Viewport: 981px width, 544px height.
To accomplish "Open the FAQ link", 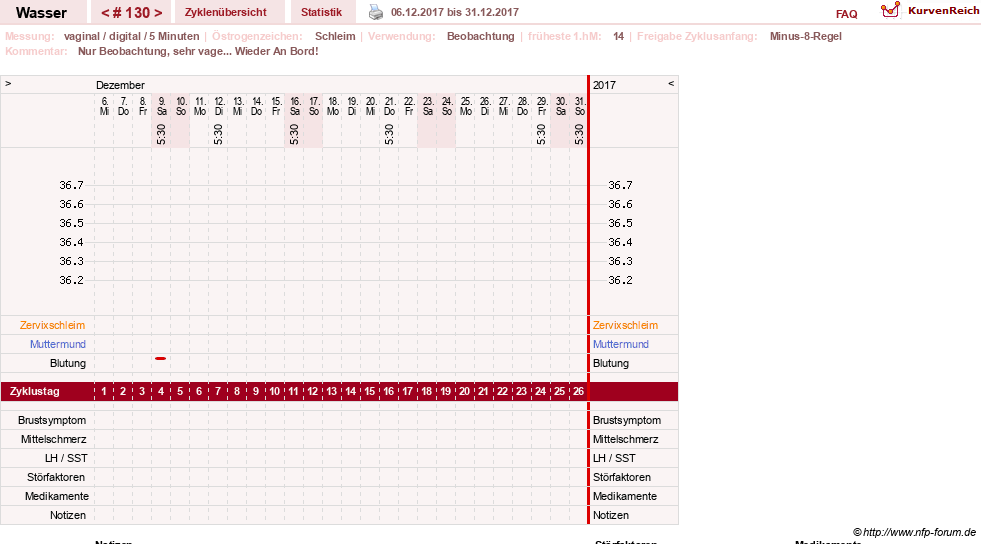I will [846, 14].
